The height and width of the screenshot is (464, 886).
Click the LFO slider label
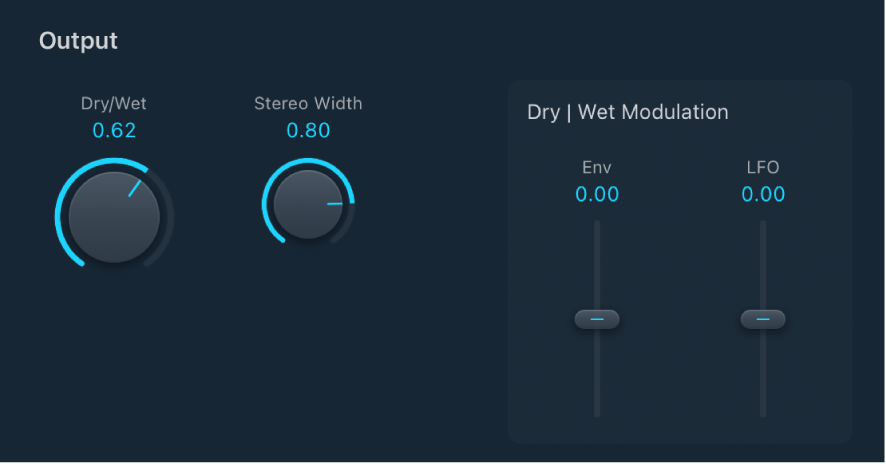pyautogui.click(x=763, y=168)
